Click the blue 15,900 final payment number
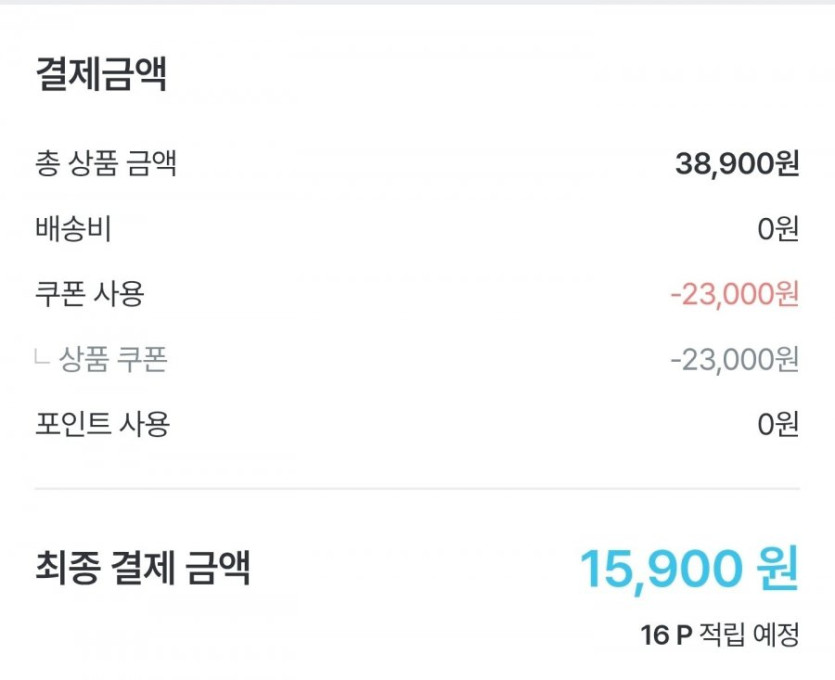The height and width of the screenshot is (680, 835). (661, 568)
